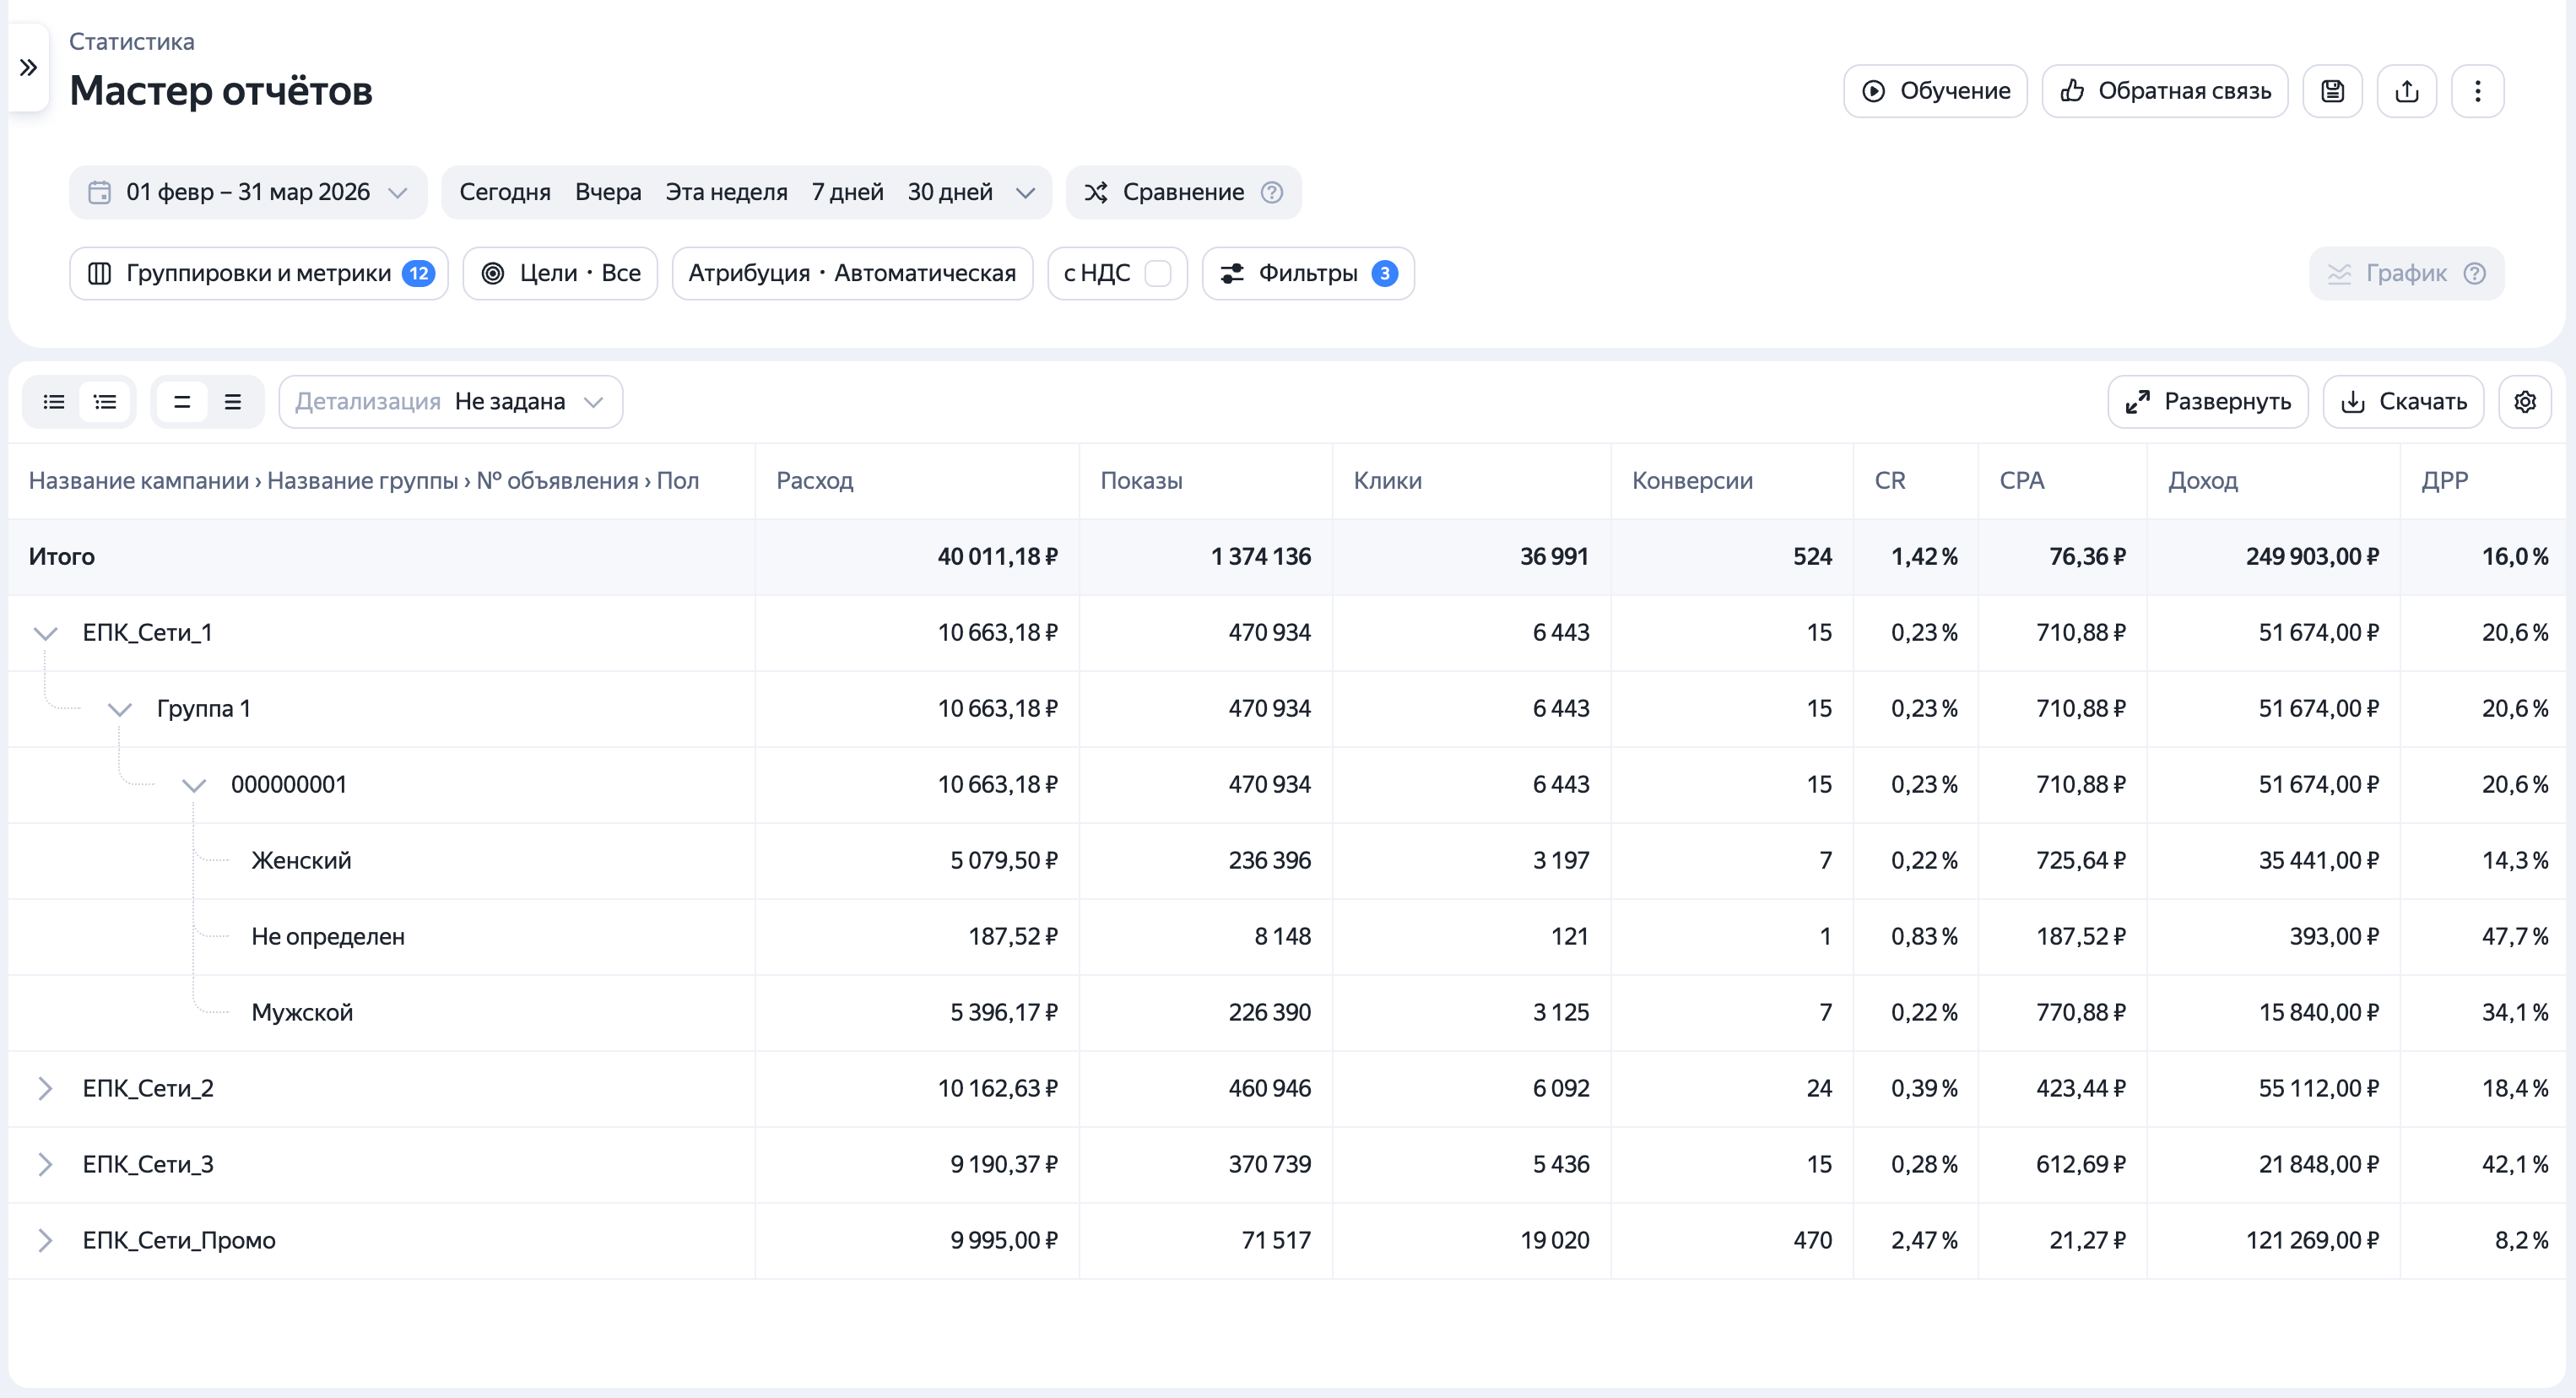
Task: Toggle the с НДС checkbox
Action: pos(1158,273)
